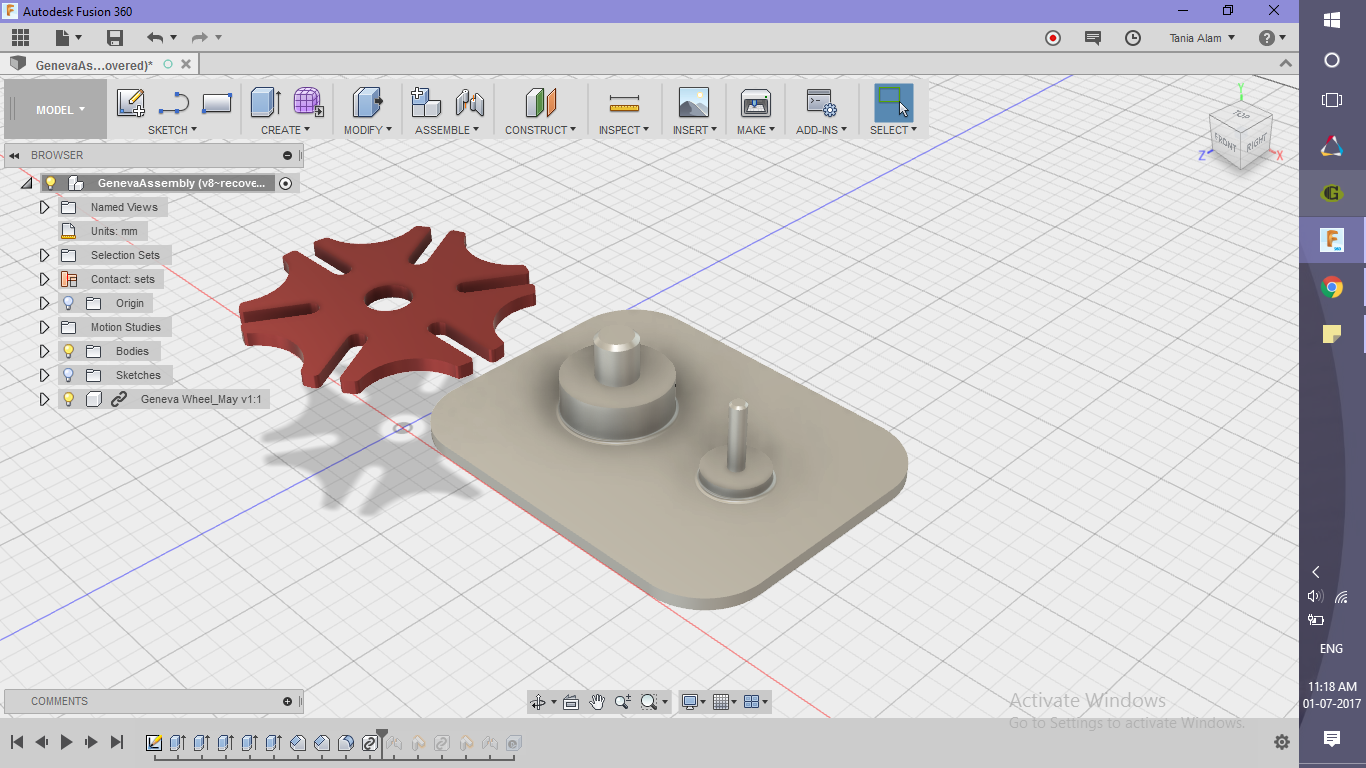Select the Zoom magnifier plus tool
This screenshot has width=1366, height=768.
[623, 702]
